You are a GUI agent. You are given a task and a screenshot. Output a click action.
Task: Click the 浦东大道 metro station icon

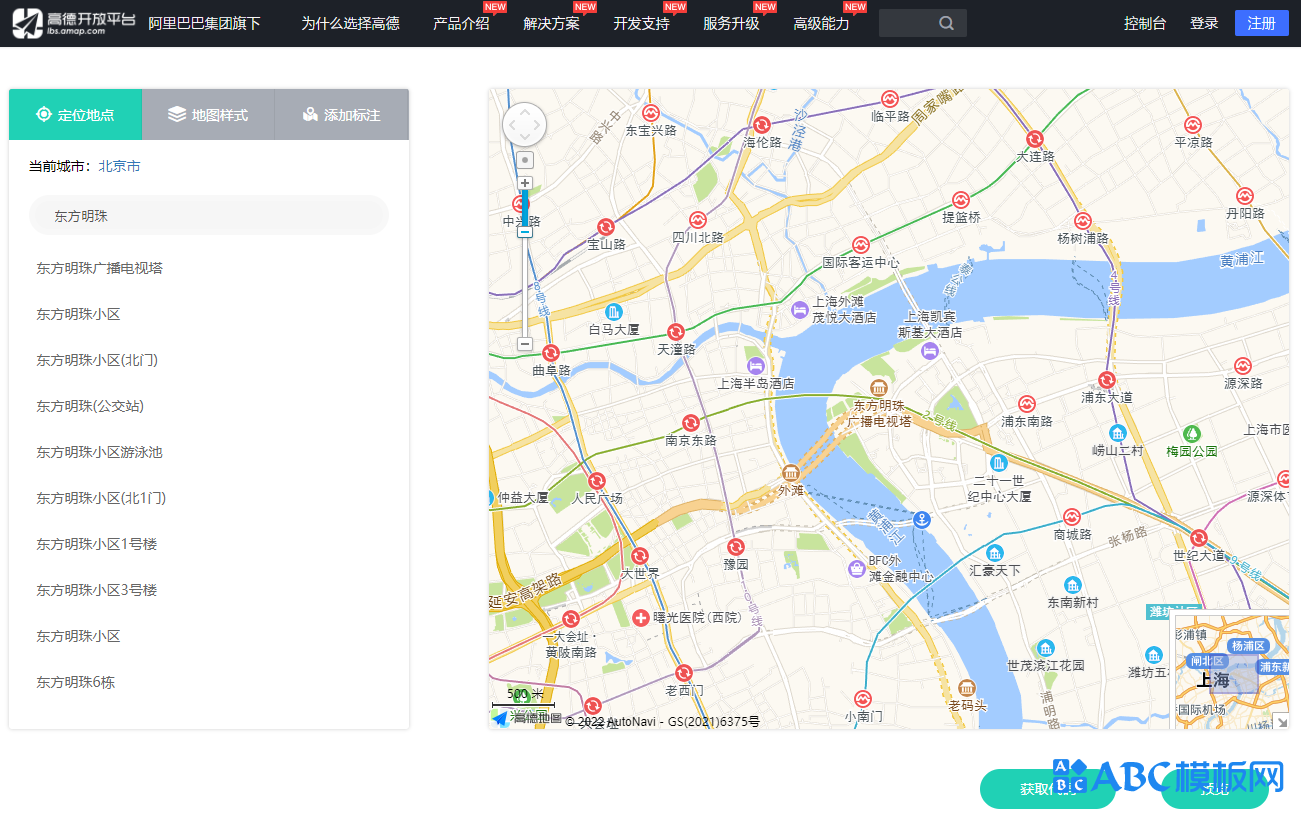point(1106,380)
